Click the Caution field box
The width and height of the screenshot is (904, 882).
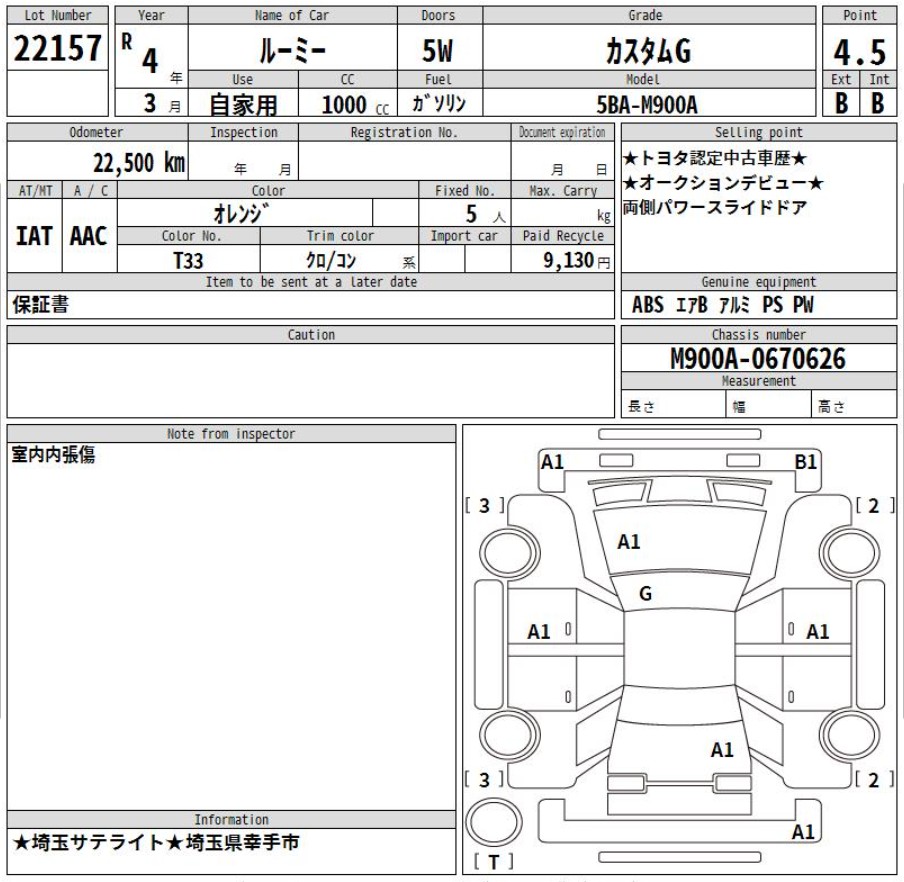311,380
